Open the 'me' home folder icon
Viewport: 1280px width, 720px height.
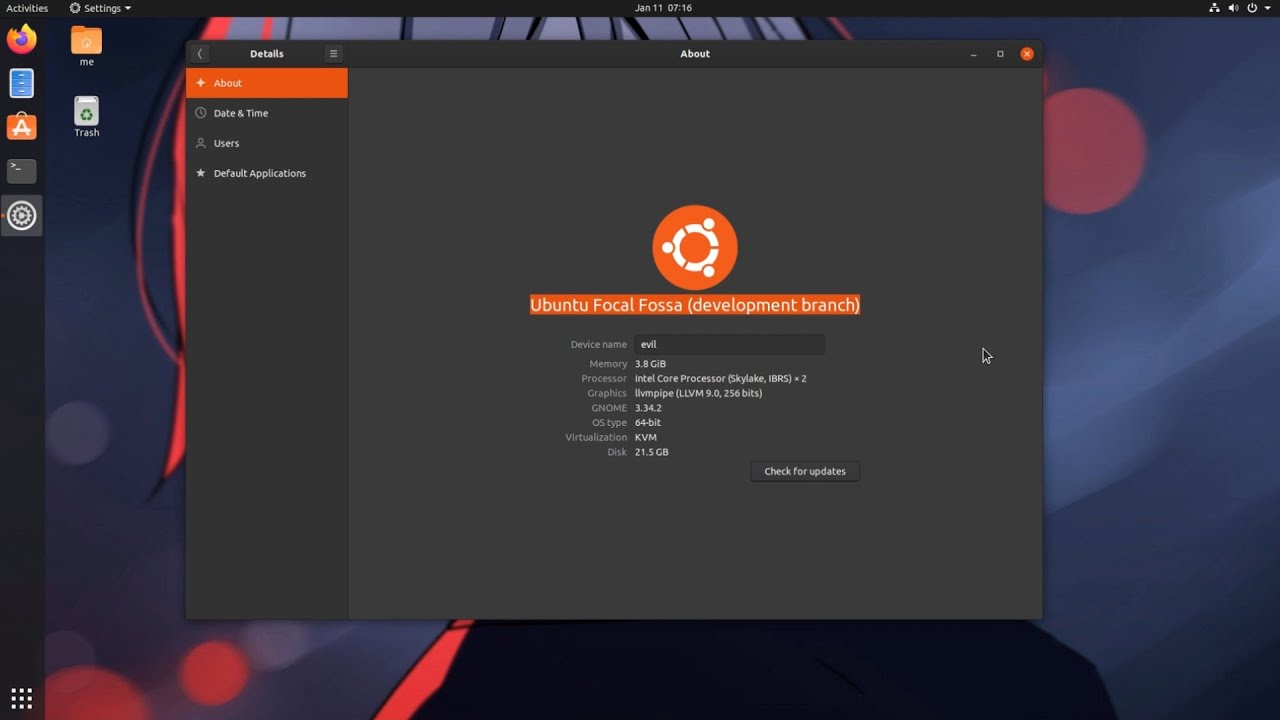(87, 46)
